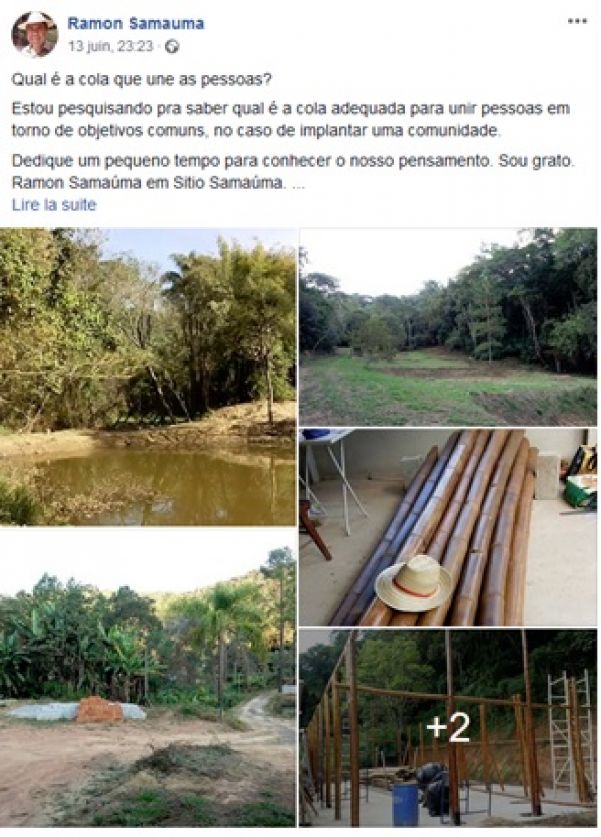View more photos via the +2 overlay

coord(448,728)
